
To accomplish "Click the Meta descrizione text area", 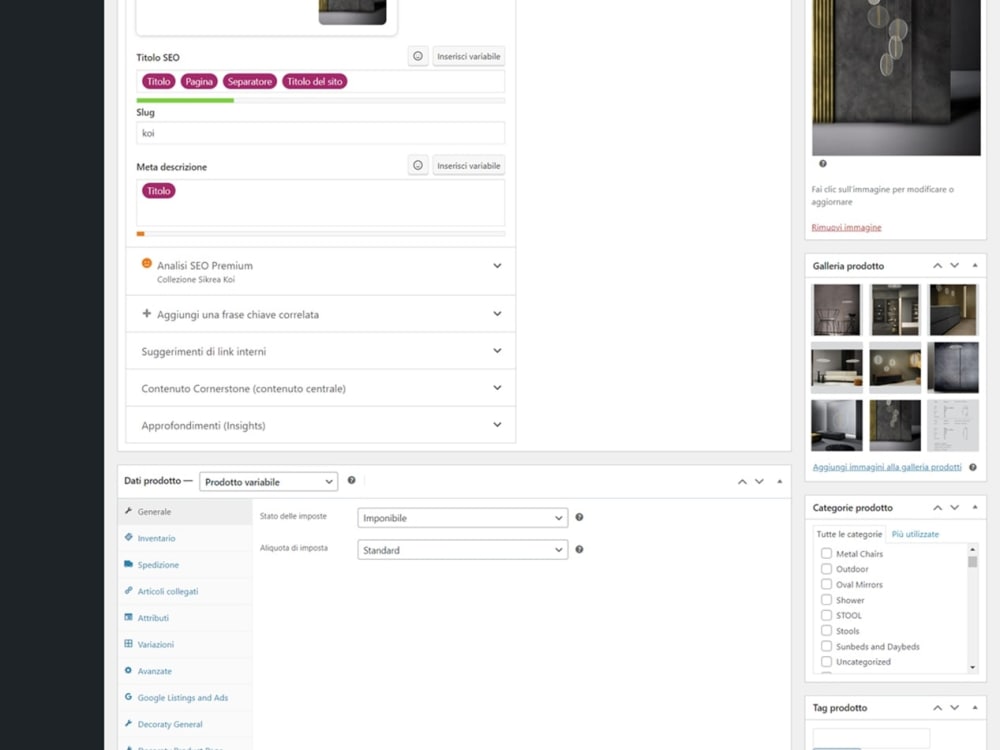I will 320,203.
